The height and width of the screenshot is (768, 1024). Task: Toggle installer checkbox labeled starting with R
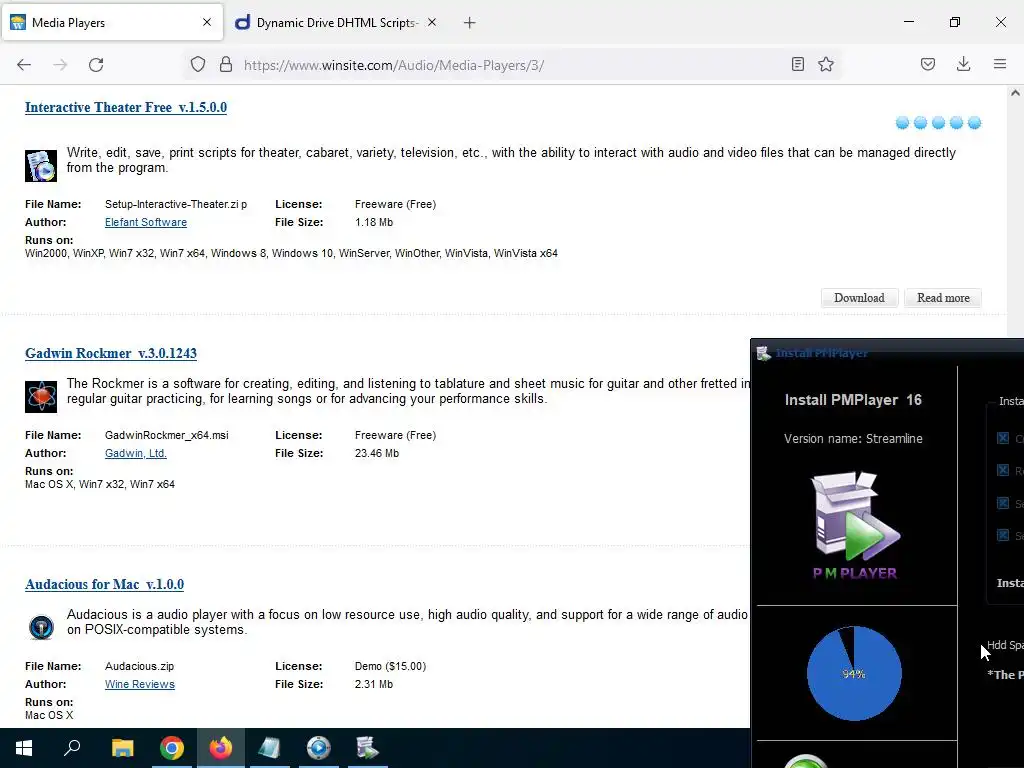[x=1003, y=470]
